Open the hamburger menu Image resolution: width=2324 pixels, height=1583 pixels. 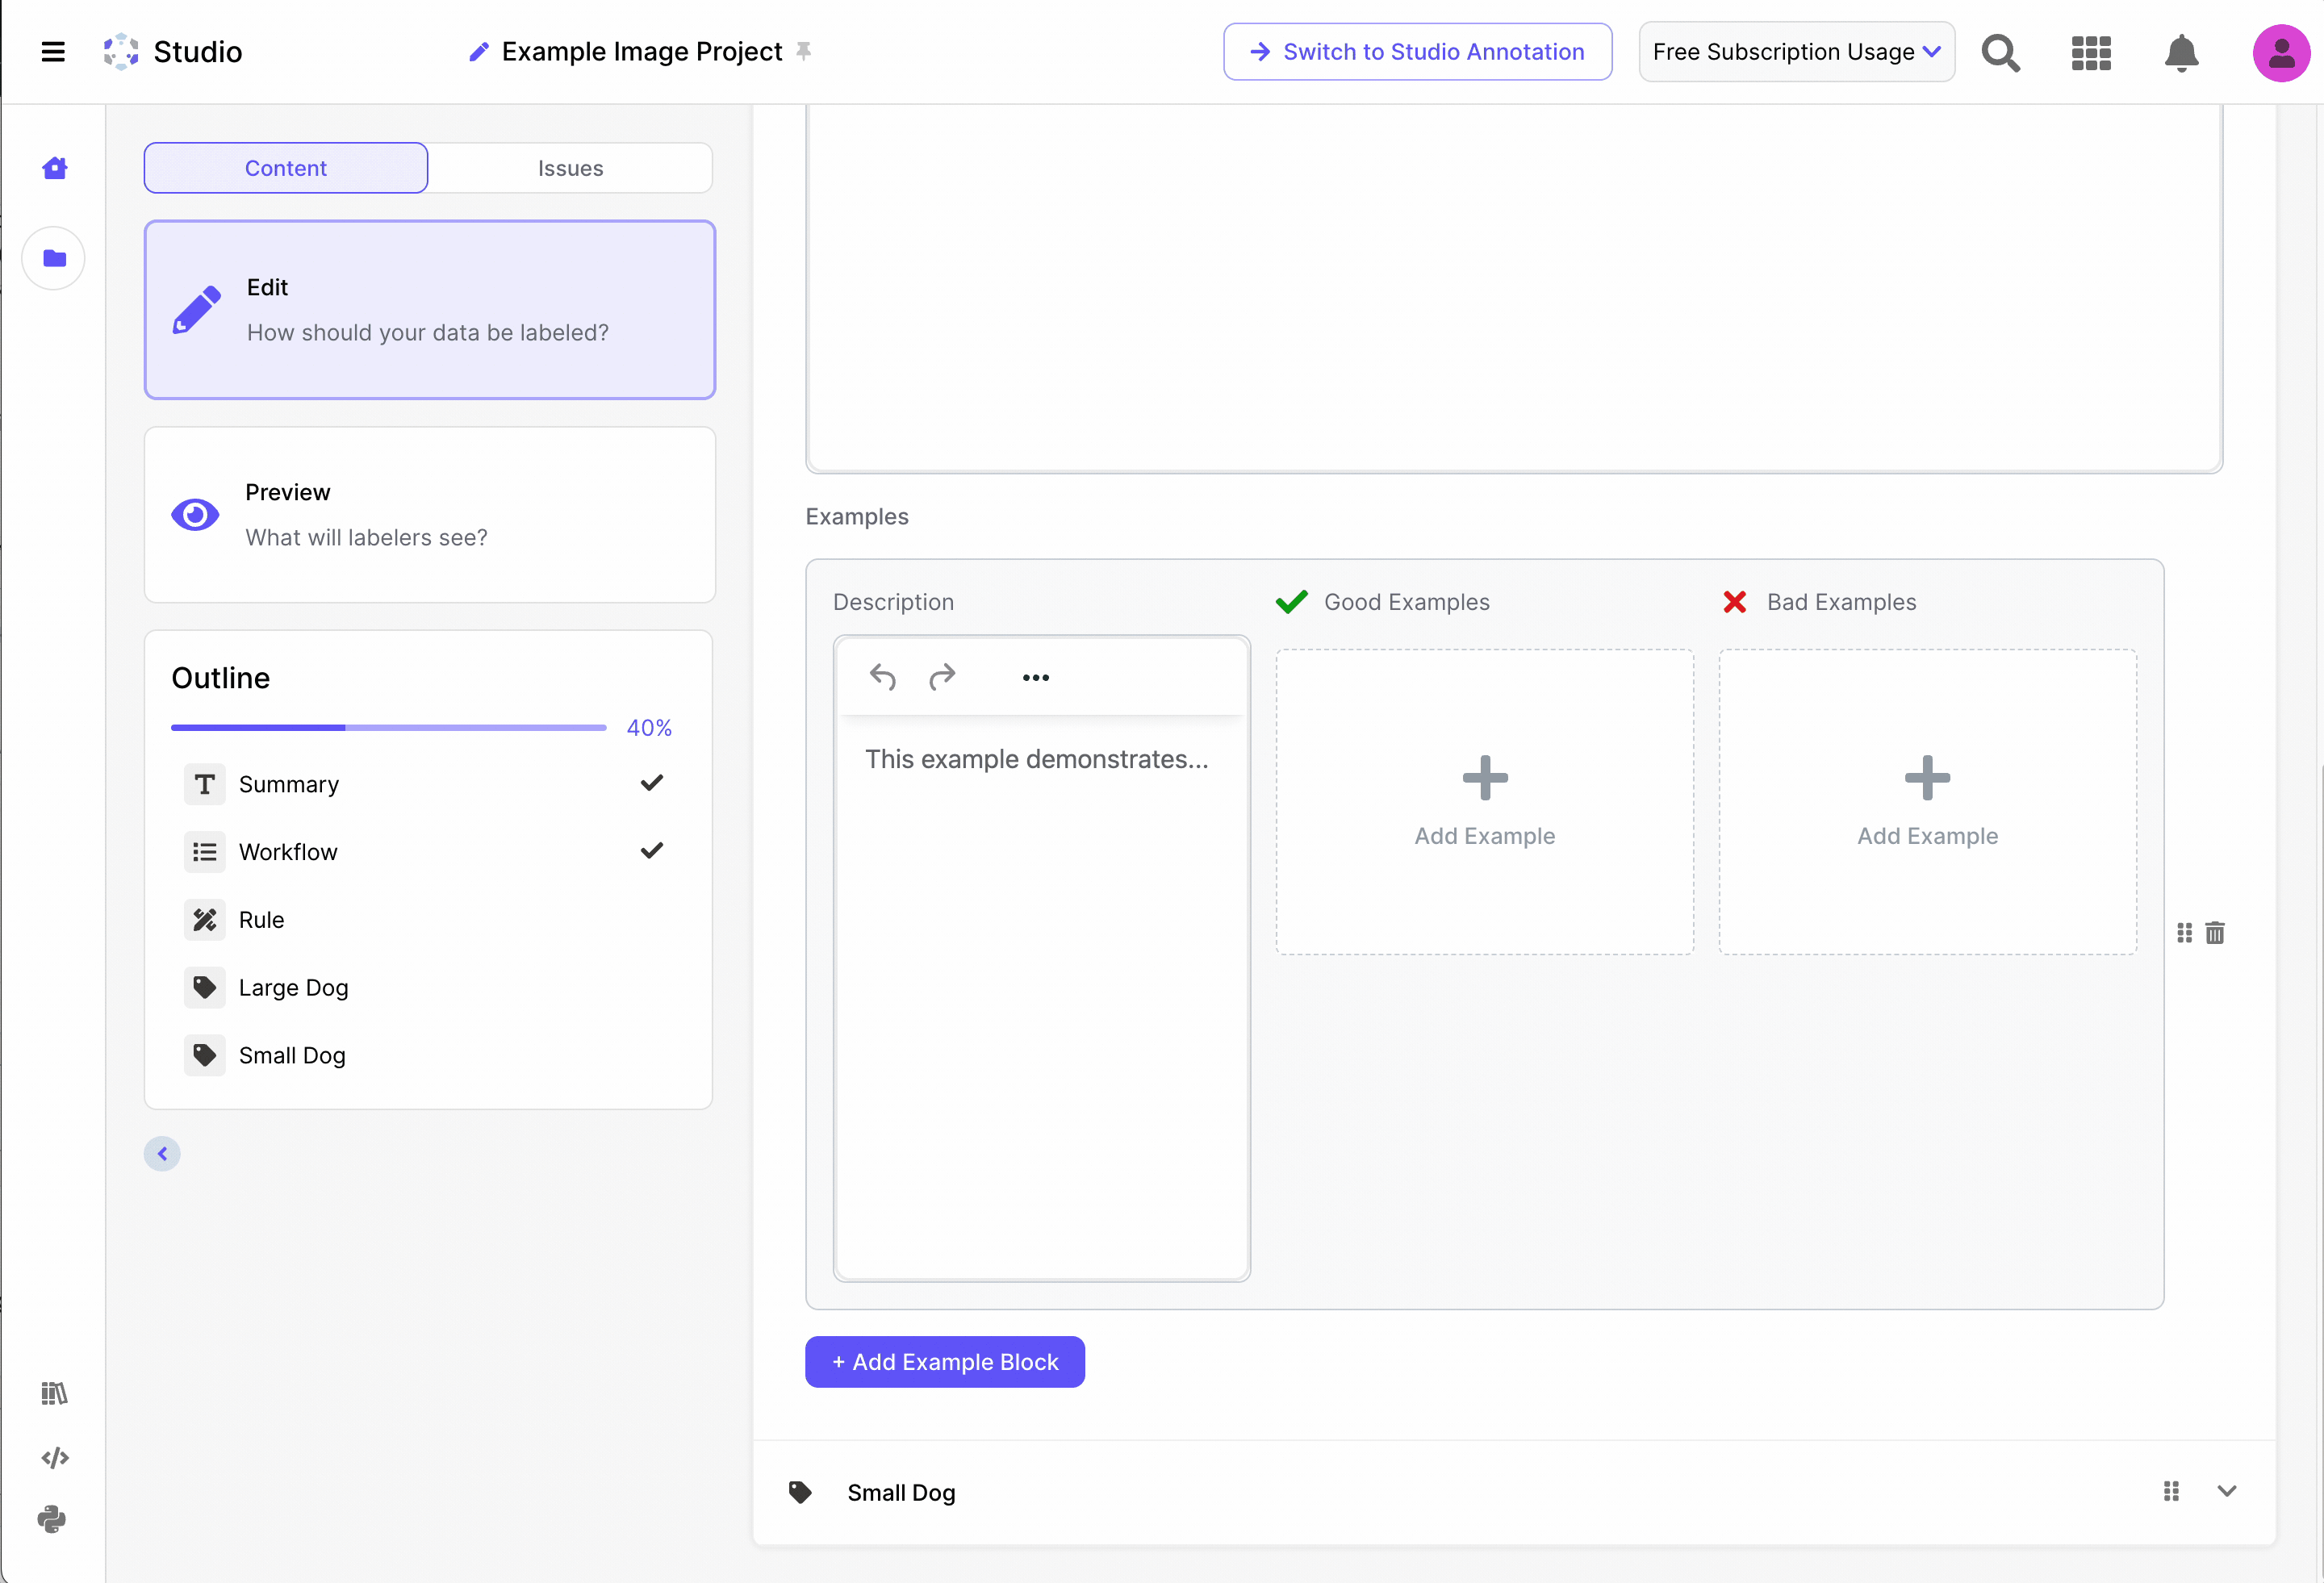(x=53, y=52)
